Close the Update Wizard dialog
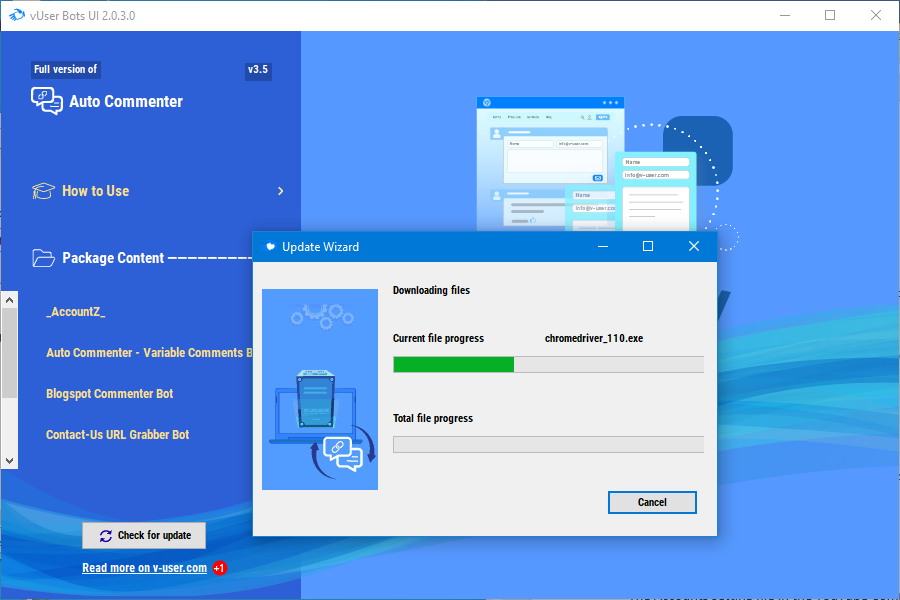This screenshot has width=900, height=600. click(x=694, y=246)
